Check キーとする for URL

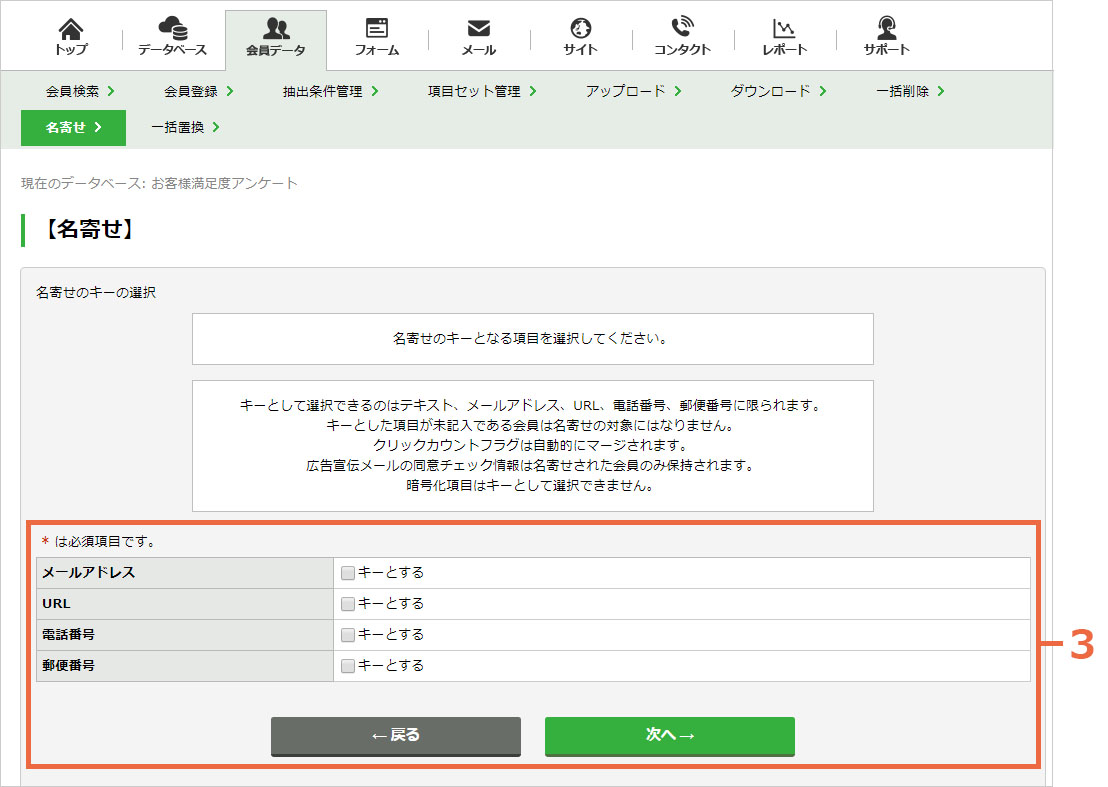pos(347,604)
